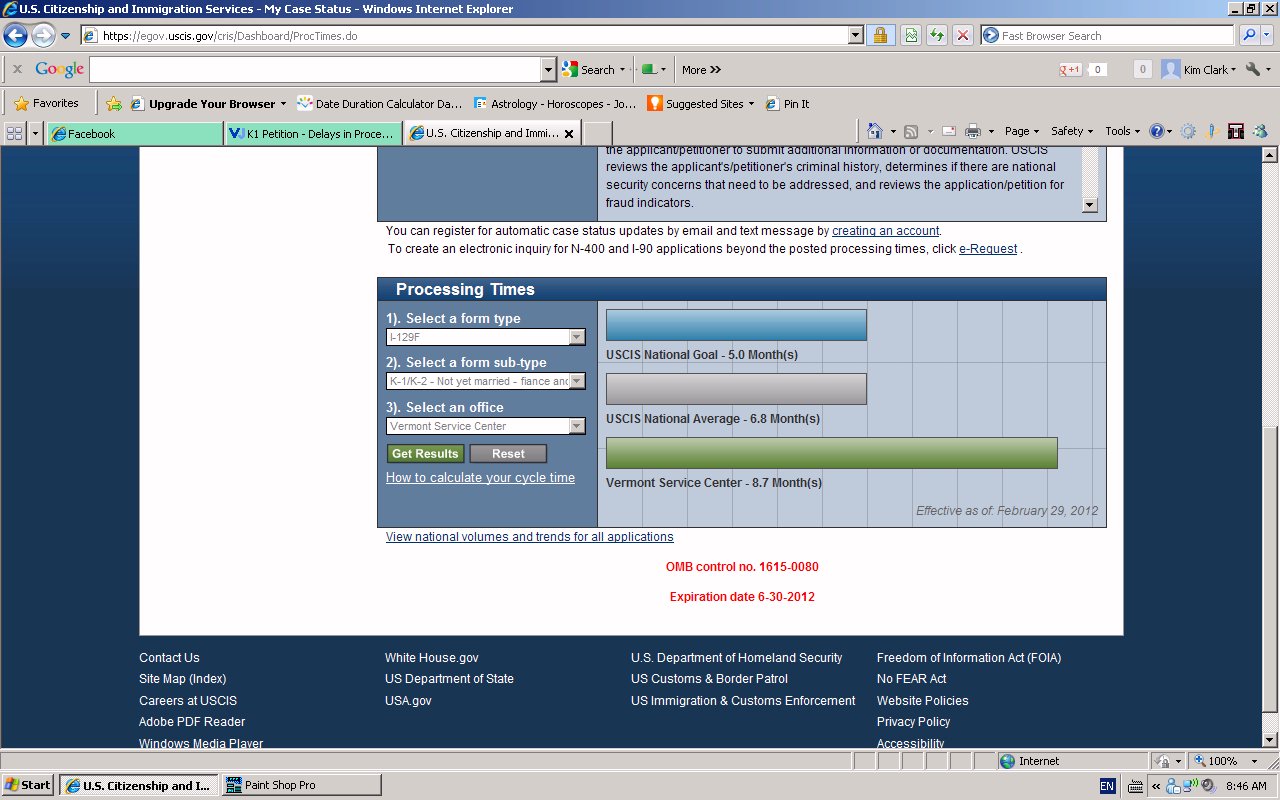The height and width of the screenshot is (800, 1280).
Task: Open the Page menu
Action: pos(1022,131)
